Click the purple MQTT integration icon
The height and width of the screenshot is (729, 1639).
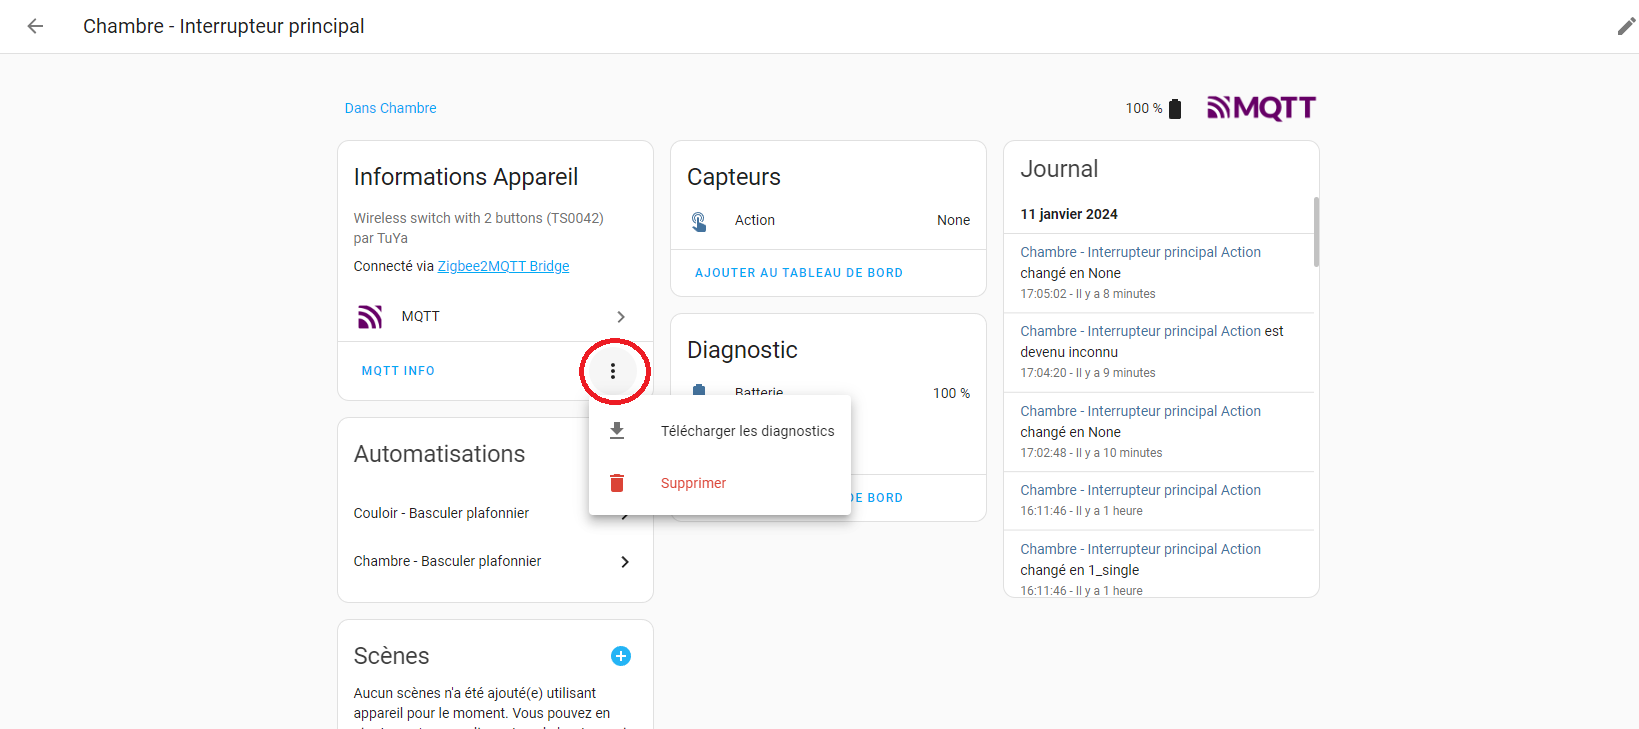370,317
